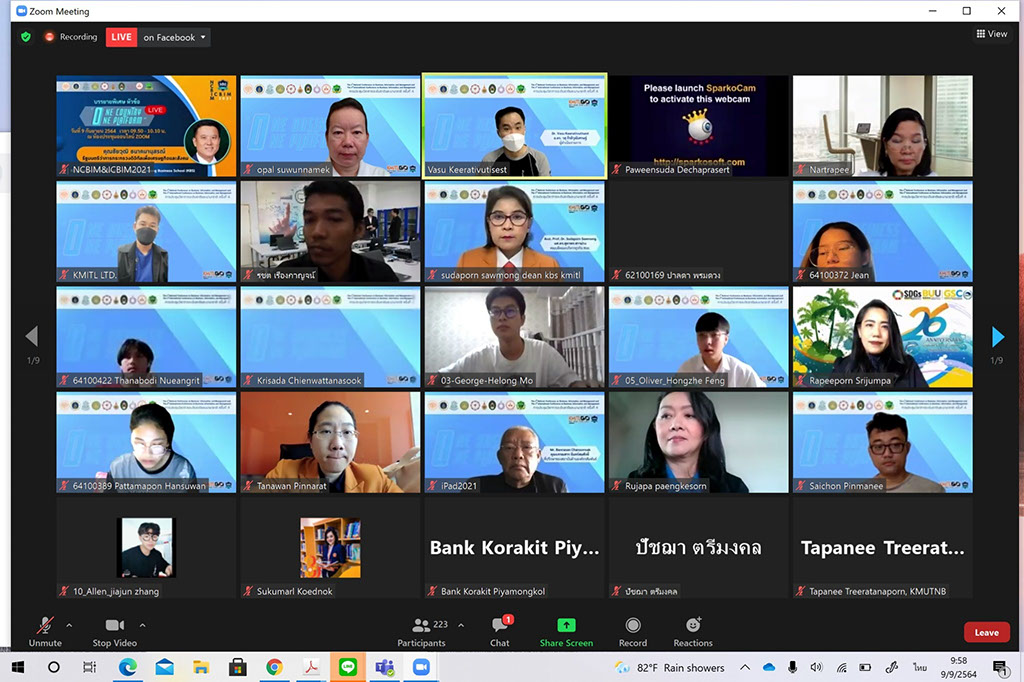Click the Nartrapee name label
Image resolution: width=1024 pixels, height=682 pixels.
(x=829, y=170)
